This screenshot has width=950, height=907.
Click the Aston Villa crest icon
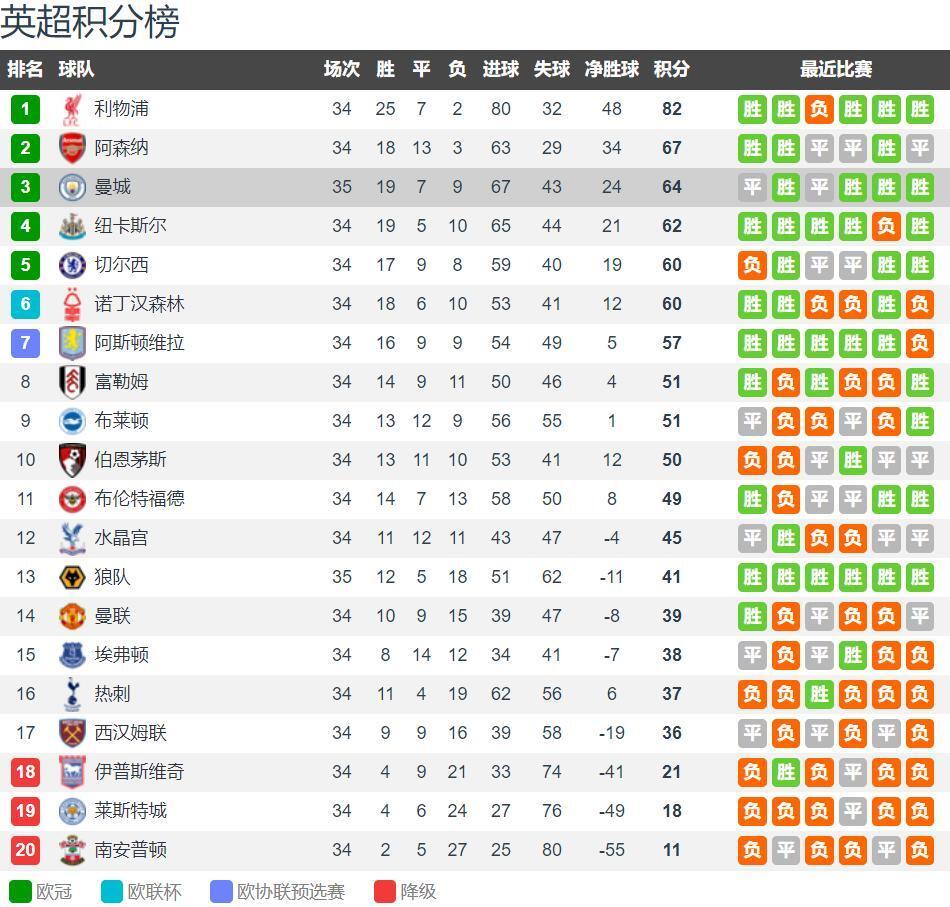pos(72,343)
